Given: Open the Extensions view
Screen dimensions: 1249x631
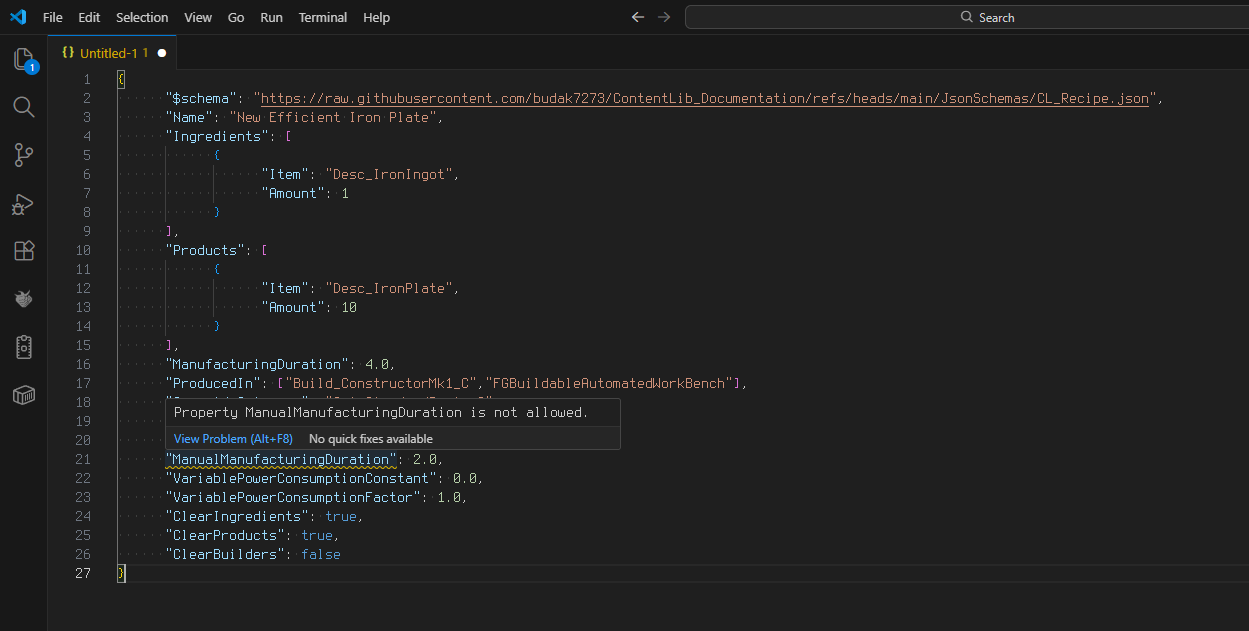Looking at the screenshot, I should (24, 251).
